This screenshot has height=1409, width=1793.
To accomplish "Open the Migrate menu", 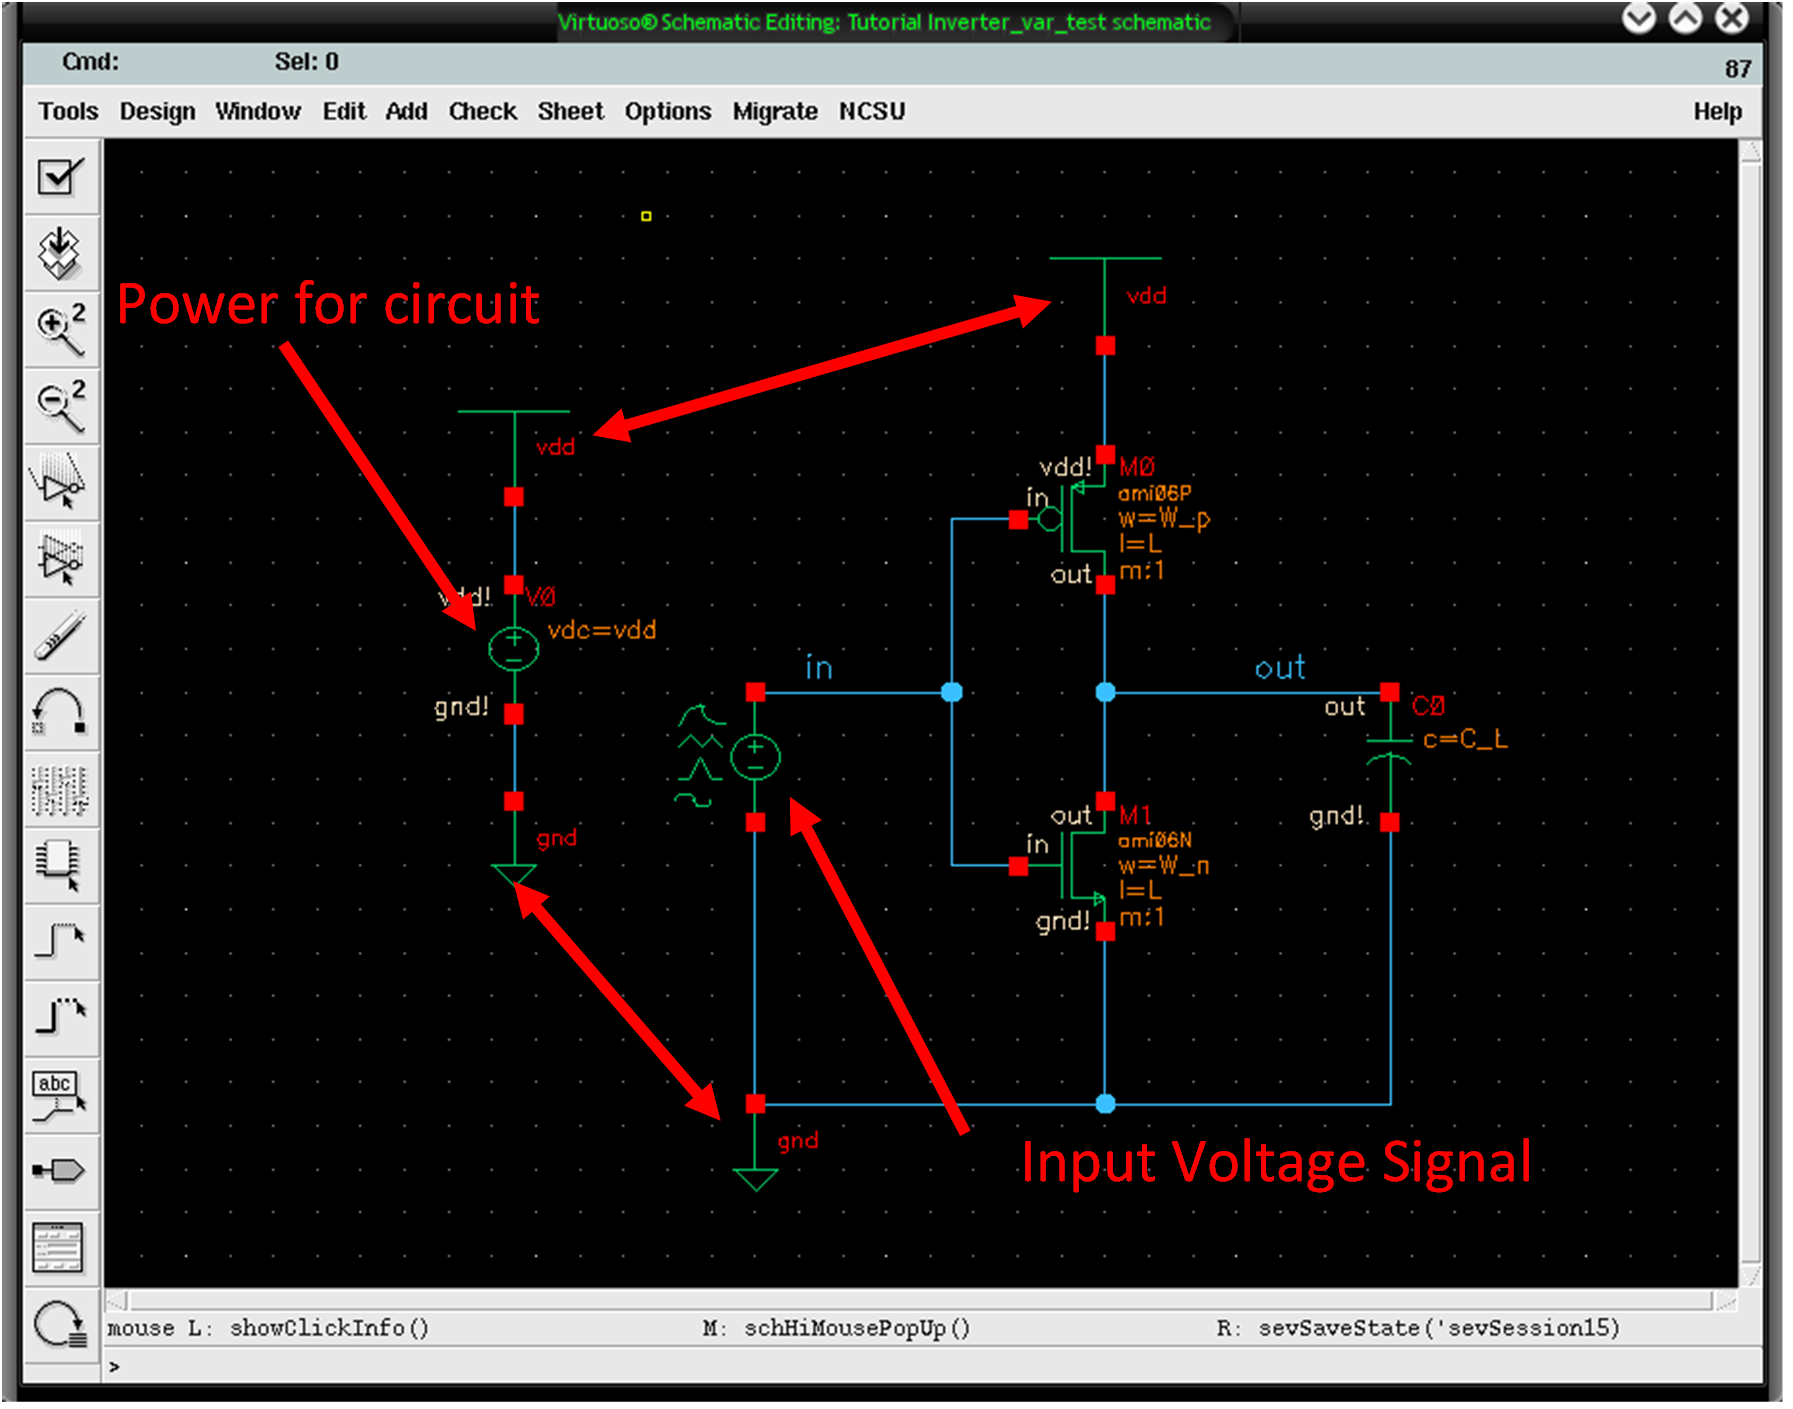I will tap(774, 111).
